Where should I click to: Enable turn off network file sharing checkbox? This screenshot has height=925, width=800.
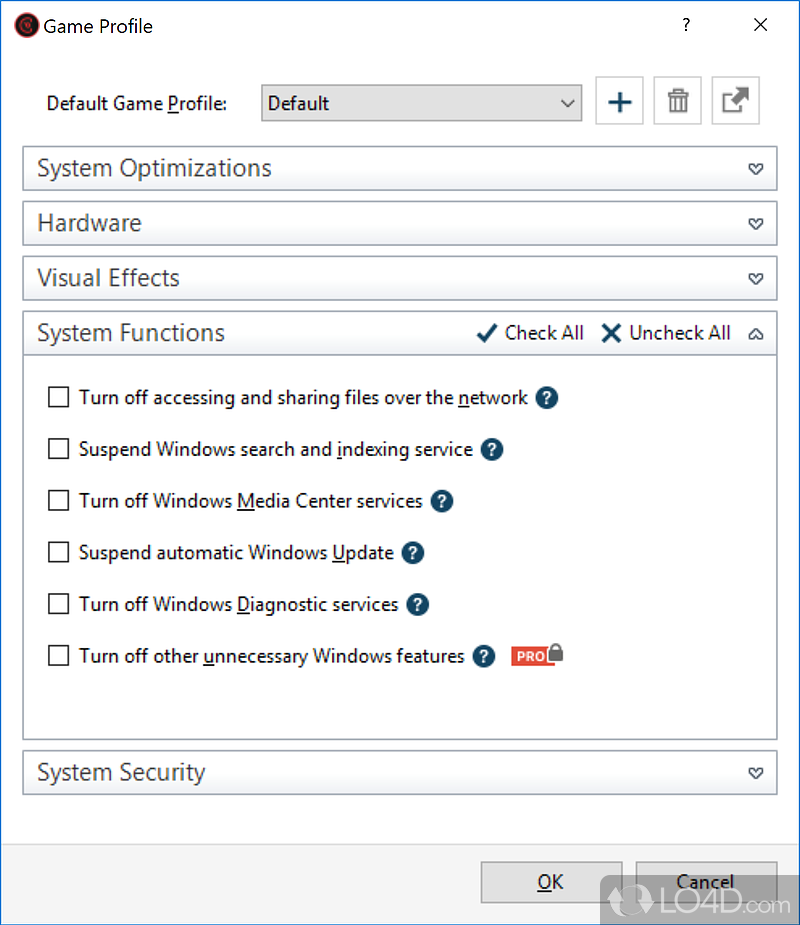[59, 398]
